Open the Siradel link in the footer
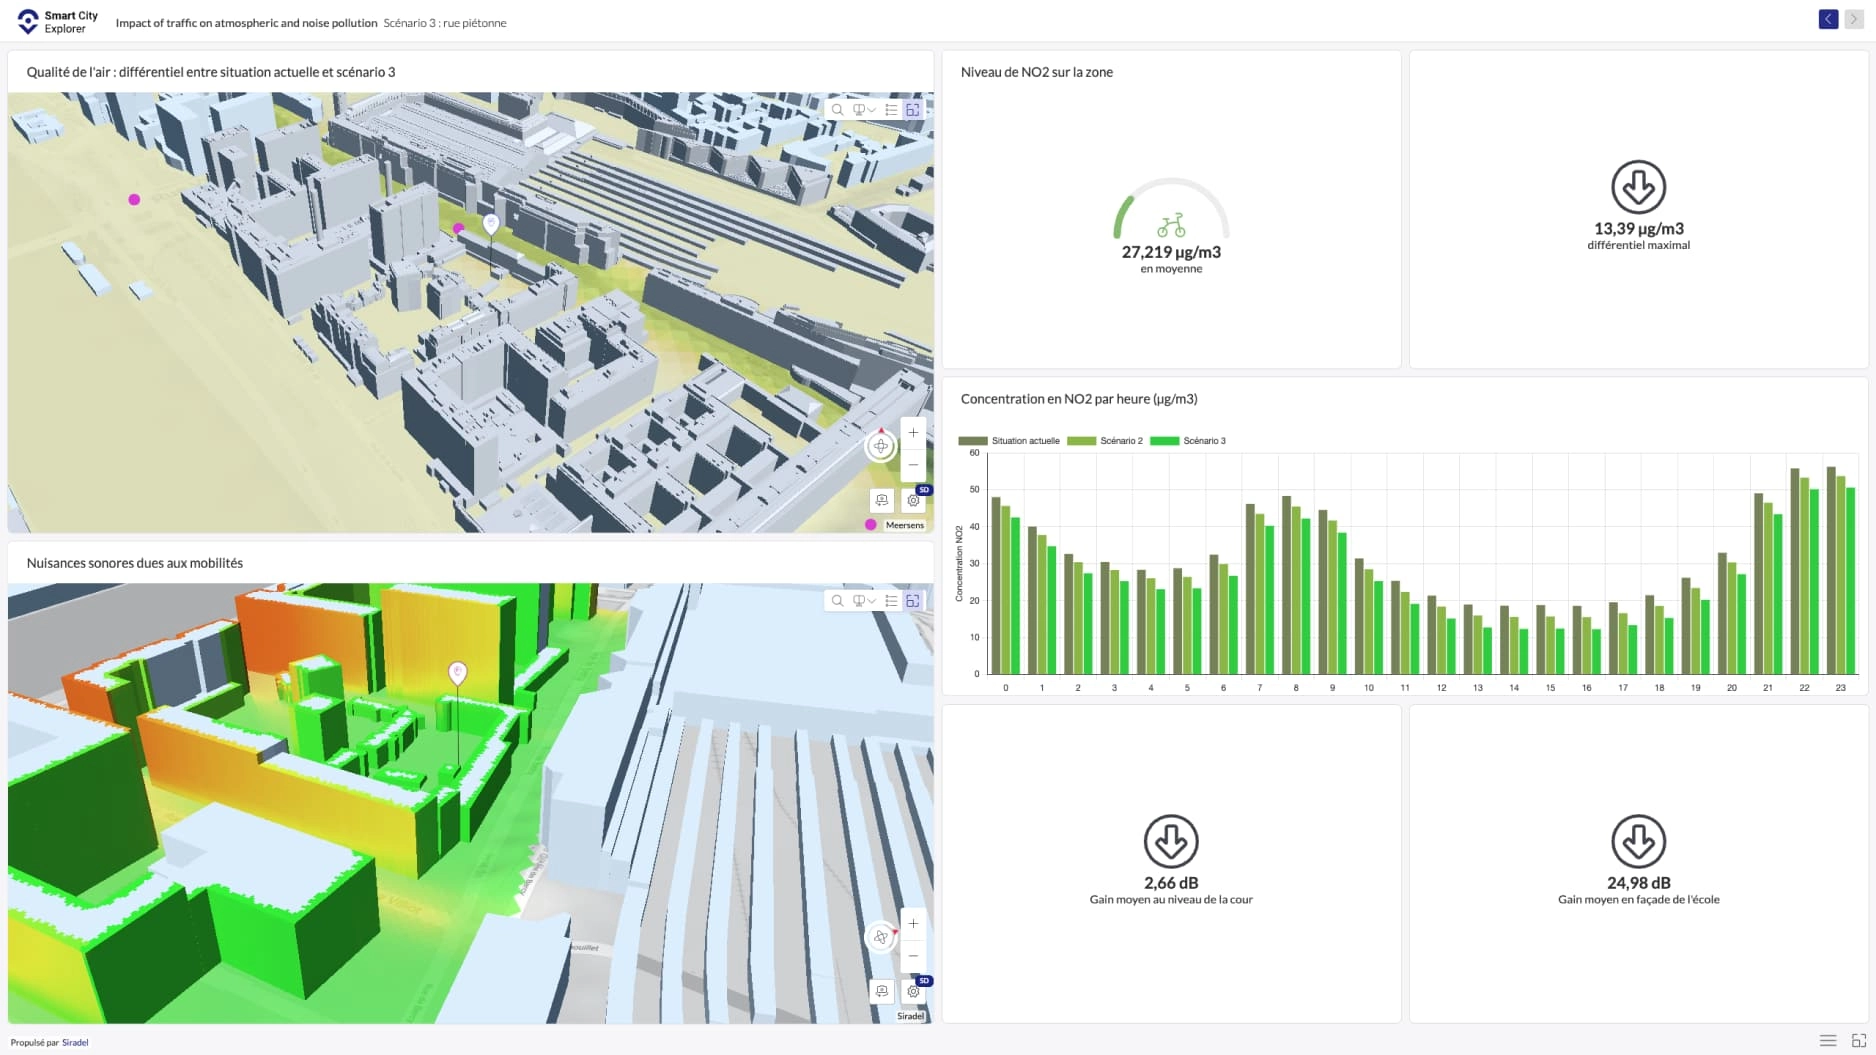Screen dimensions: 1876x1055 coord(75,1042)
